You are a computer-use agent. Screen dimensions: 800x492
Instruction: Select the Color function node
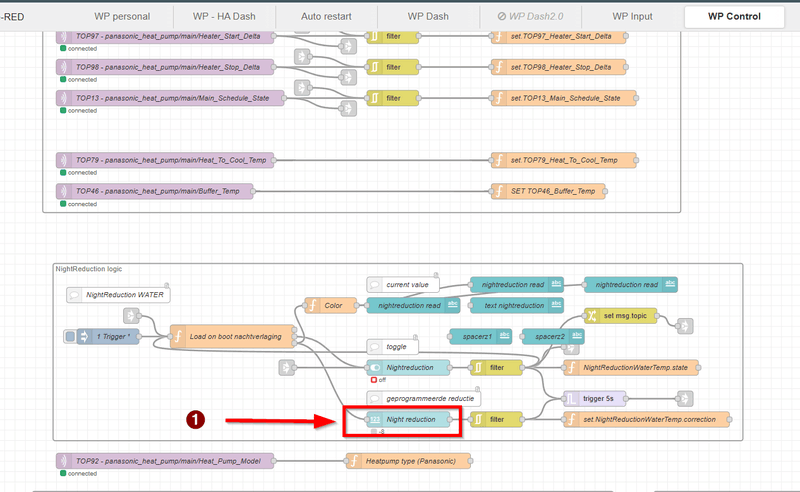[330, 305]
